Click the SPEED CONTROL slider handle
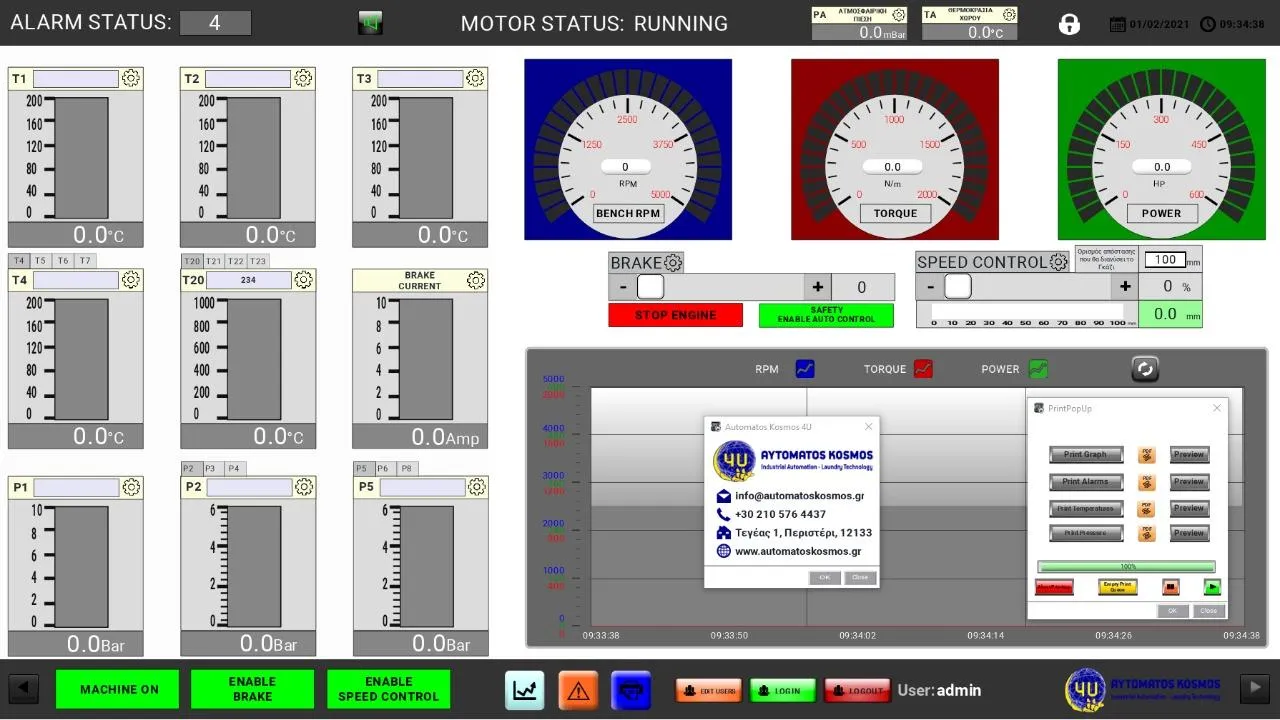 coord(957,287)
